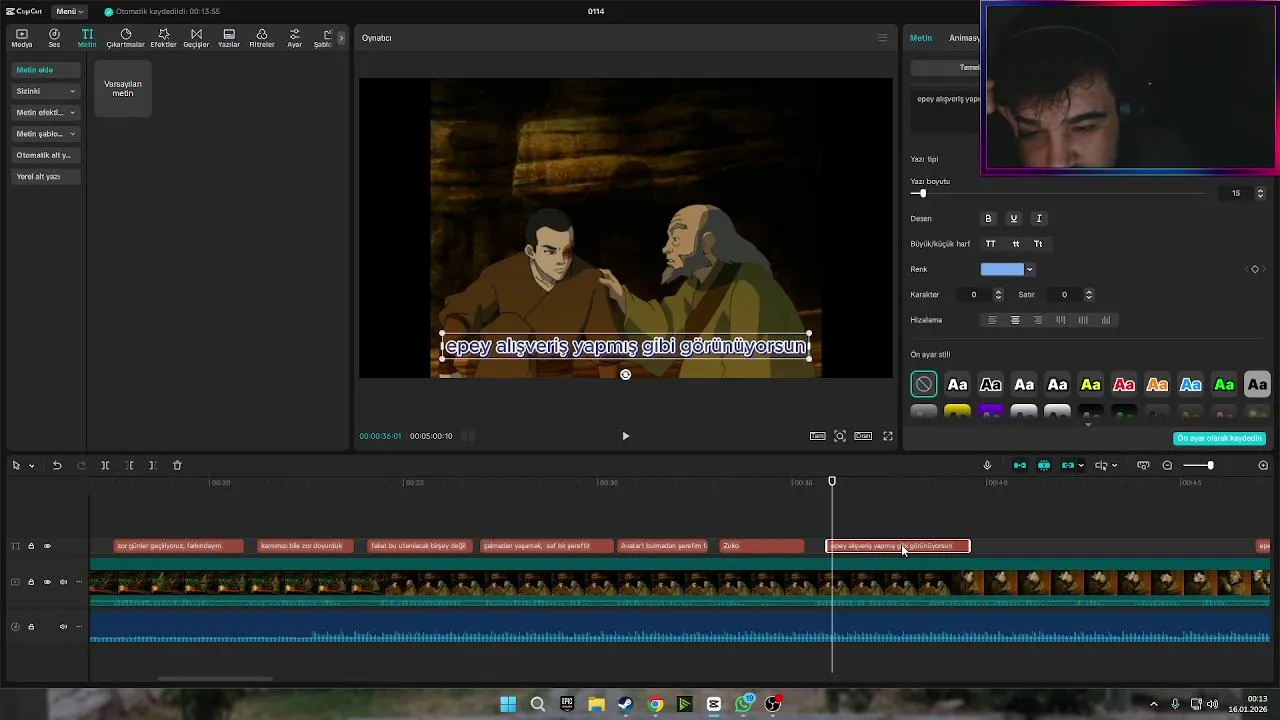1280x720 pixels.
Task: Click the Karakter spacing stepper
Action: click(x=998, y=294)
